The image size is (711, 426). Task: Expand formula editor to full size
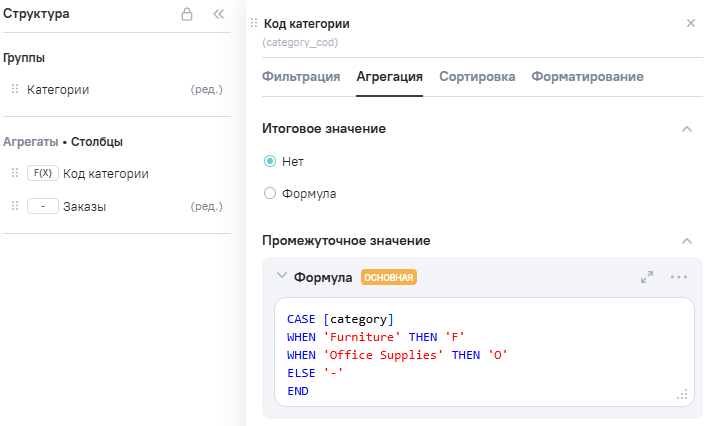click(647, 277)
